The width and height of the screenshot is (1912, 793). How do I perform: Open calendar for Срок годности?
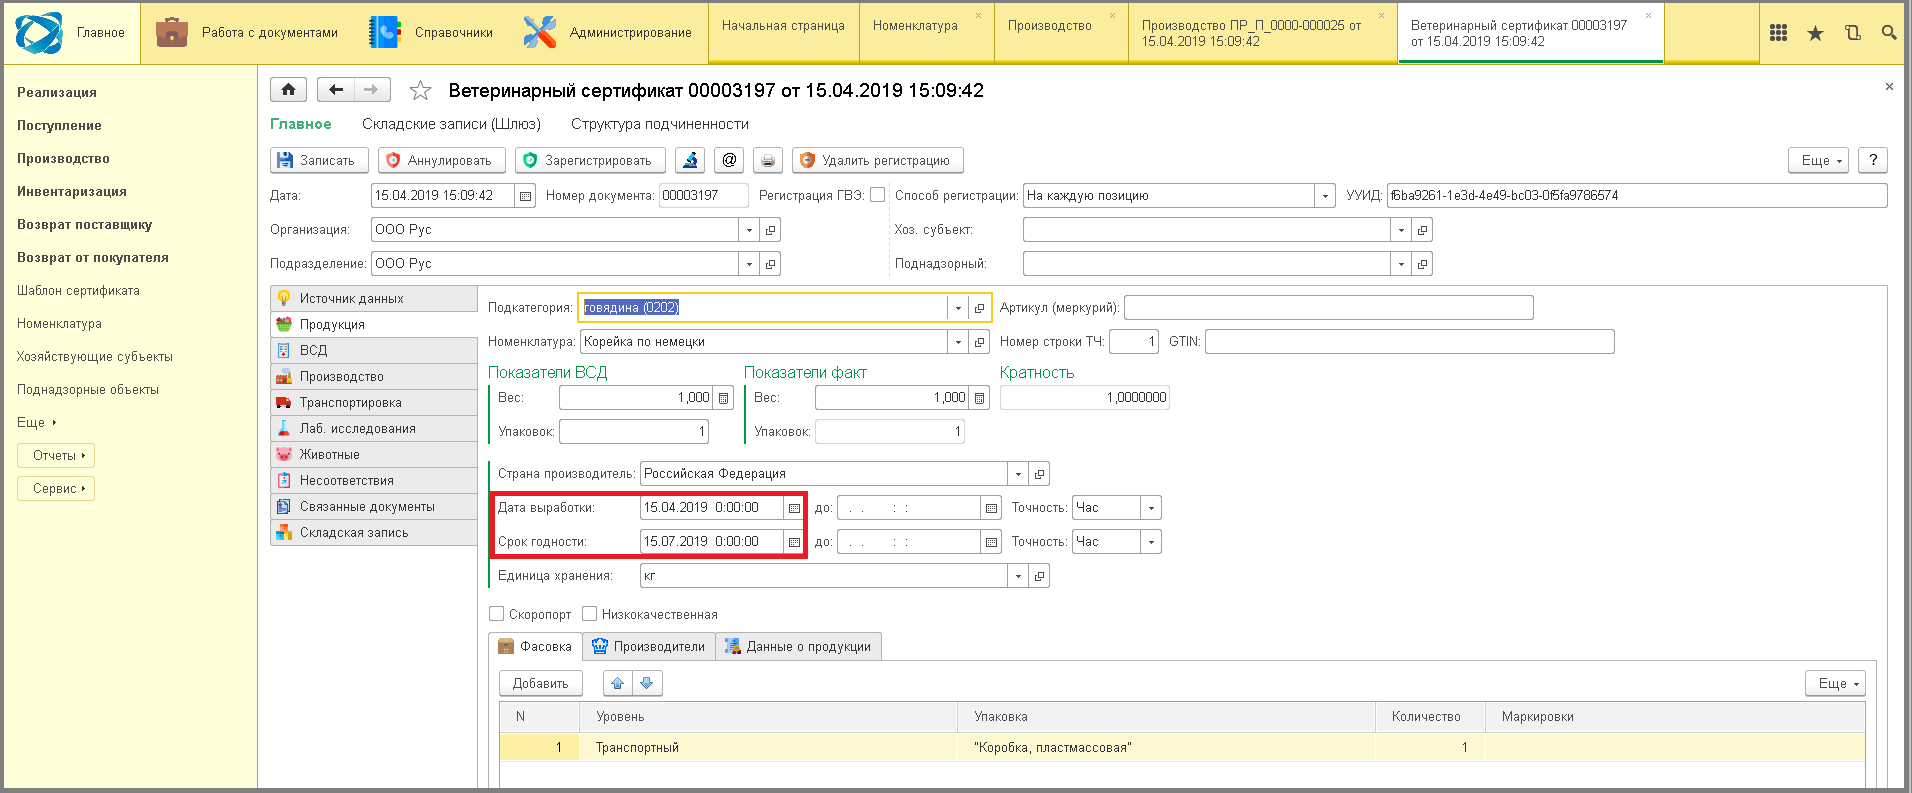(794, 542)
